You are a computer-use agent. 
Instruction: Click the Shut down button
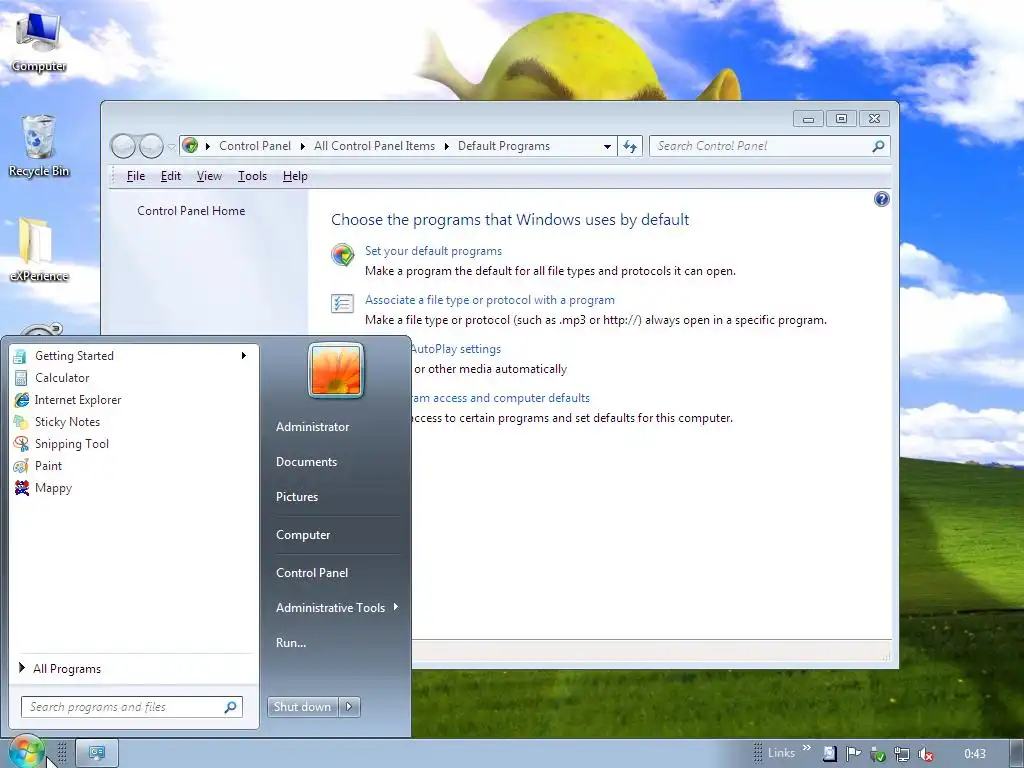[x=303, y=707]
